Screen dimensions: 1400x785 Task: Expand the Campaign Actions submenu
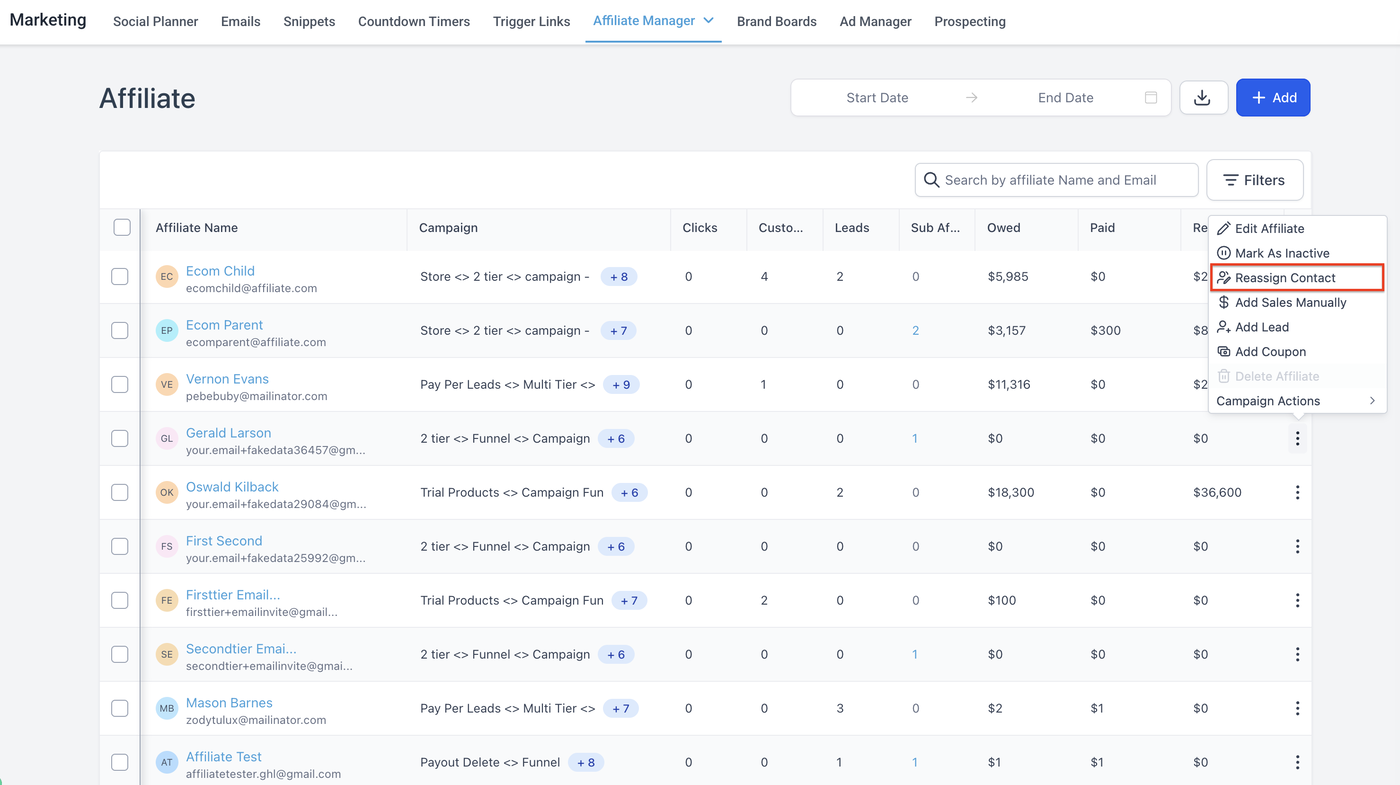click(x=1296, y=401)
